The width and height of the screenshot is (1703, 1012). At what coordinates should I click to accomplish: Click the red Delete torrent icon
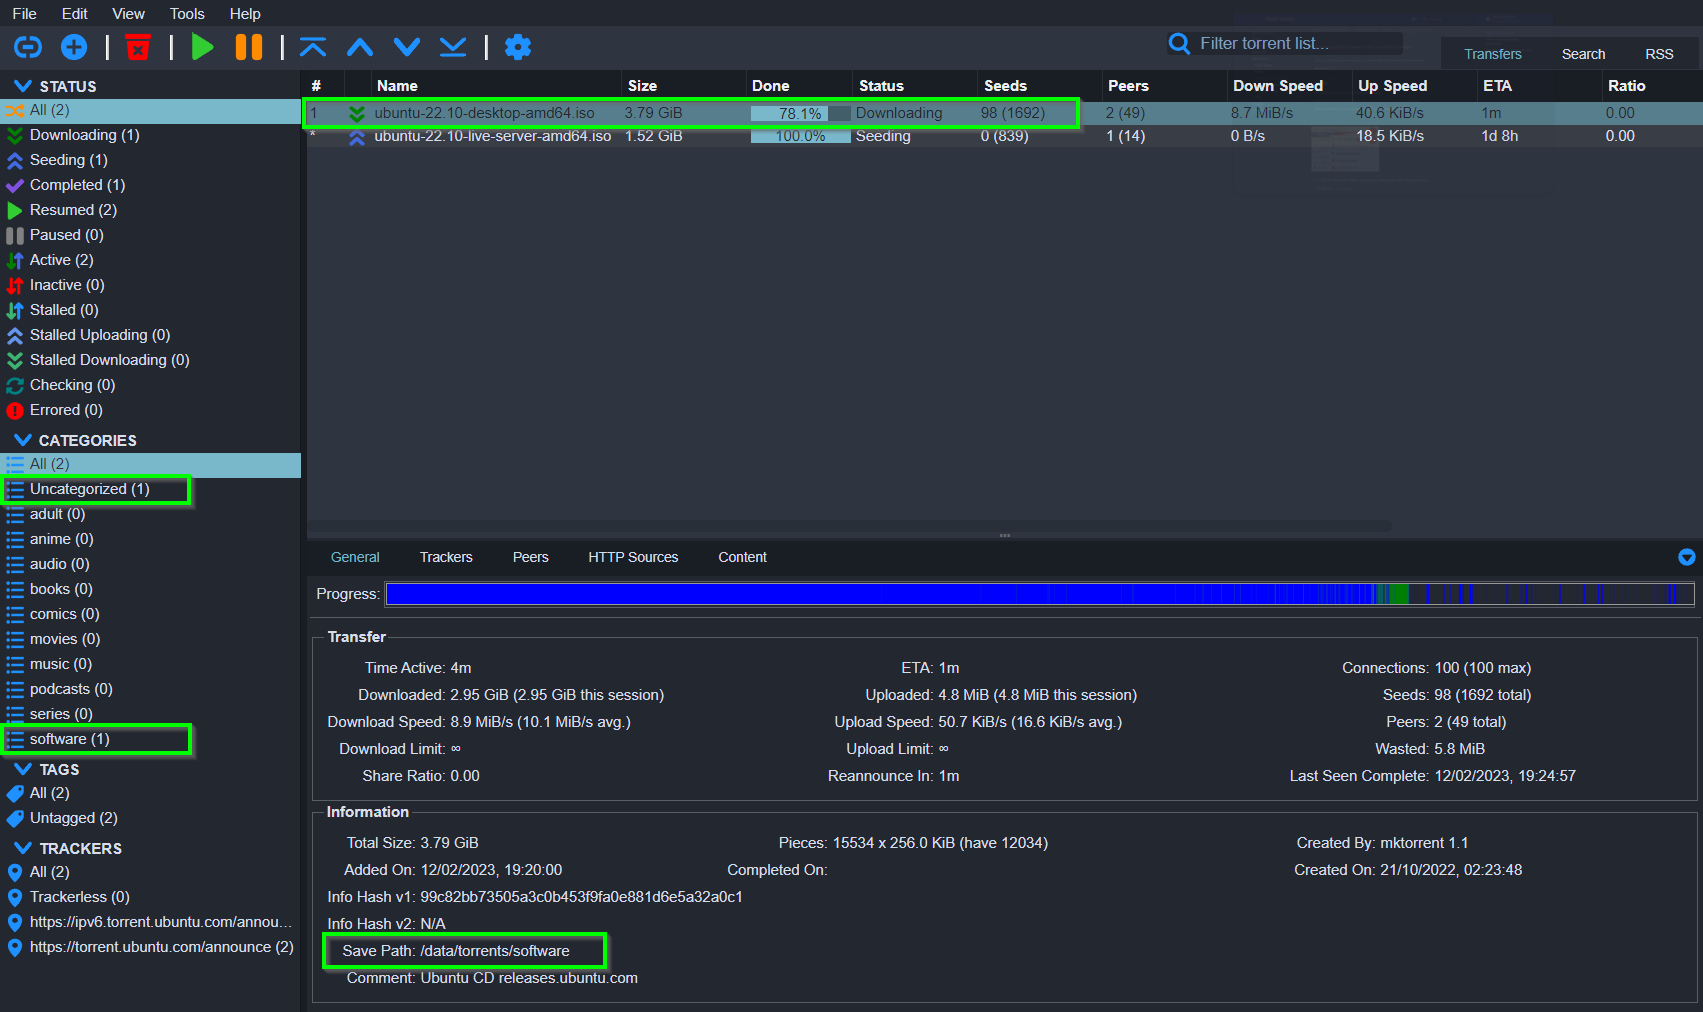click(x=138, y=47)
